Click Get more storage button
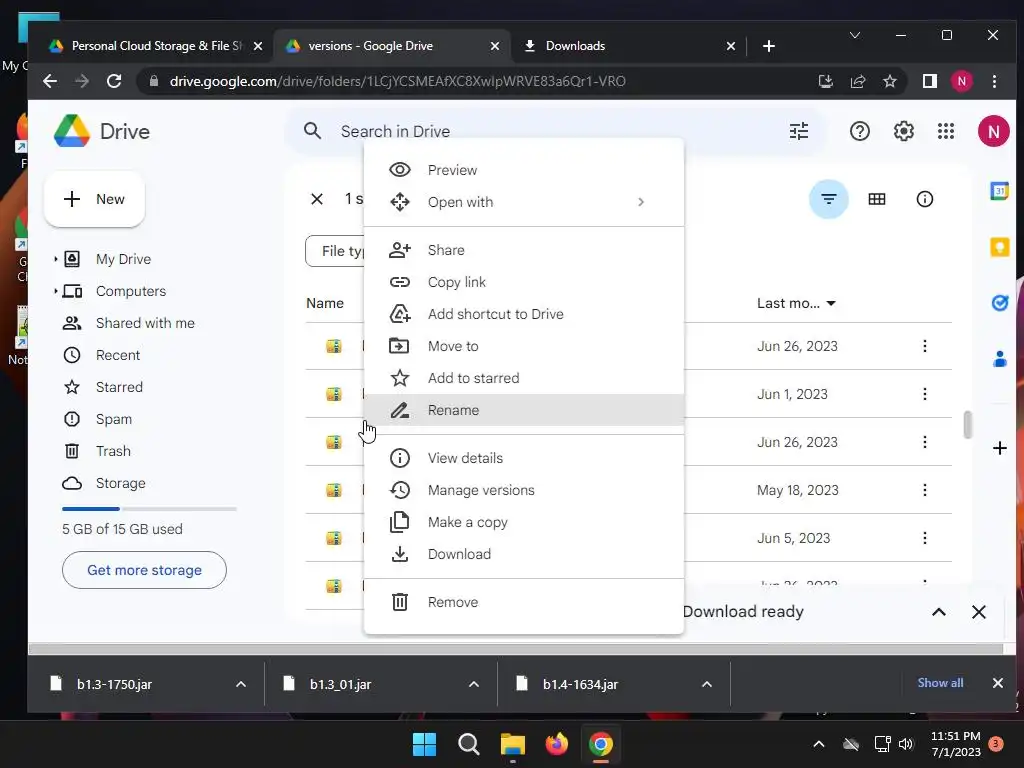1024x768 pixels. [x=144, y=570]
